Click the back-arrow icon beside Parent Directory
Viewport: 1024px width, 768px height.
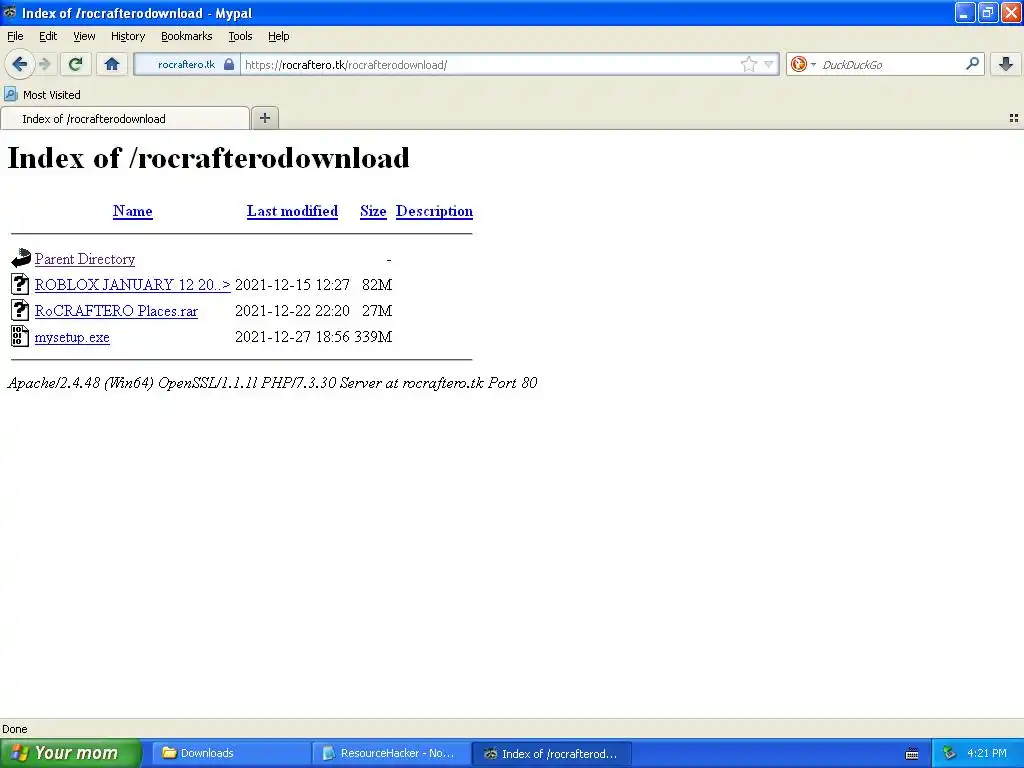[x=21, y=258]
